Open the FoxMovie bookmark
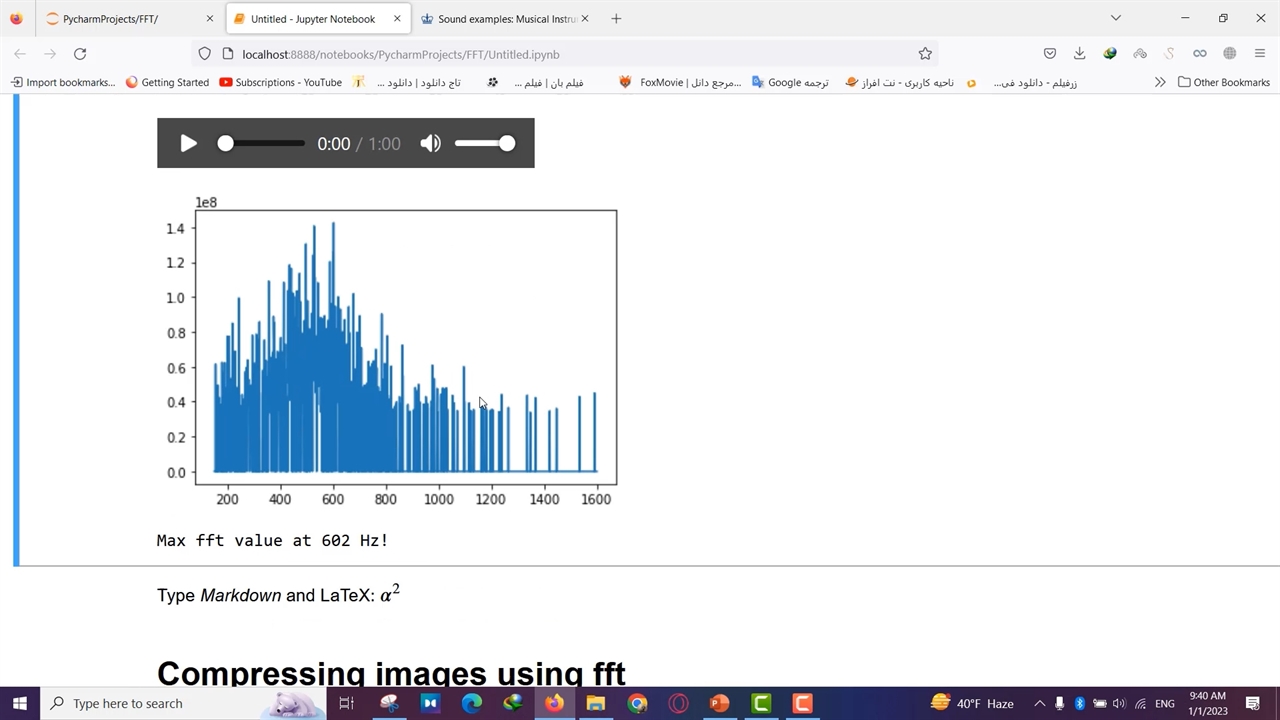This screenshot has width=1280, height=720. 680,82
